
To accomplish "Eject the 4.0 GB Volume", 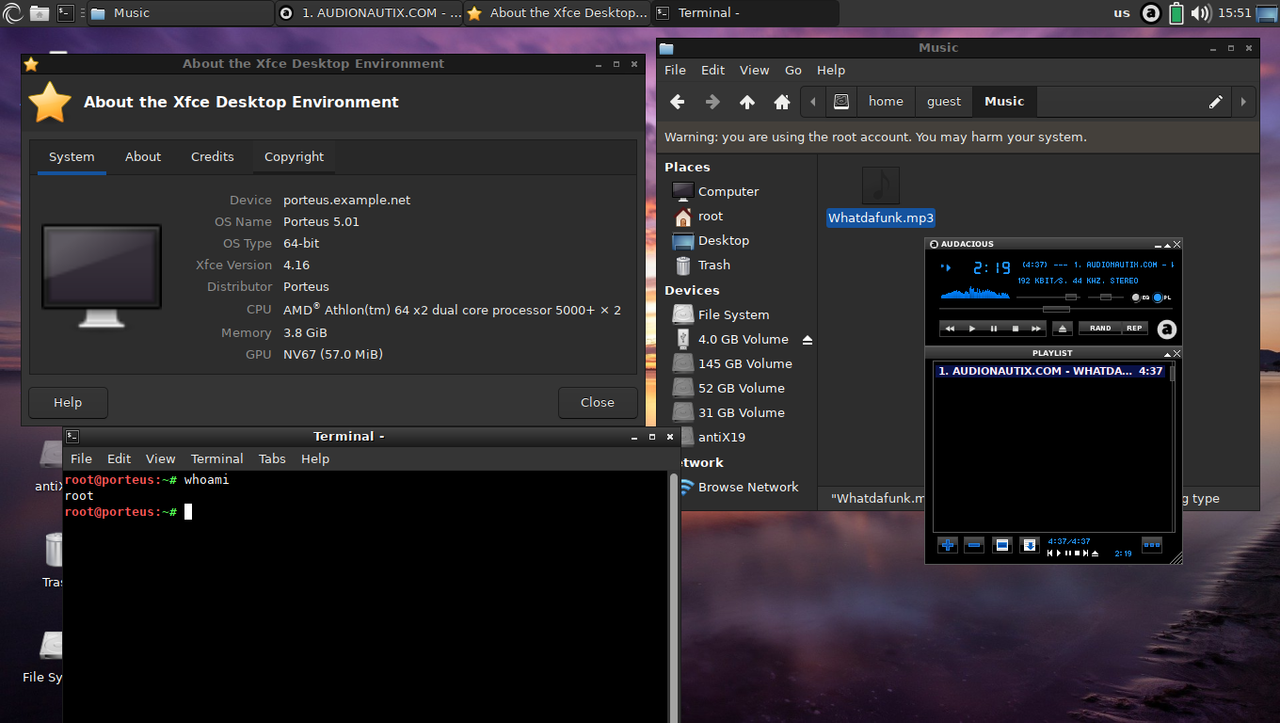I will [x=807, y=340].
